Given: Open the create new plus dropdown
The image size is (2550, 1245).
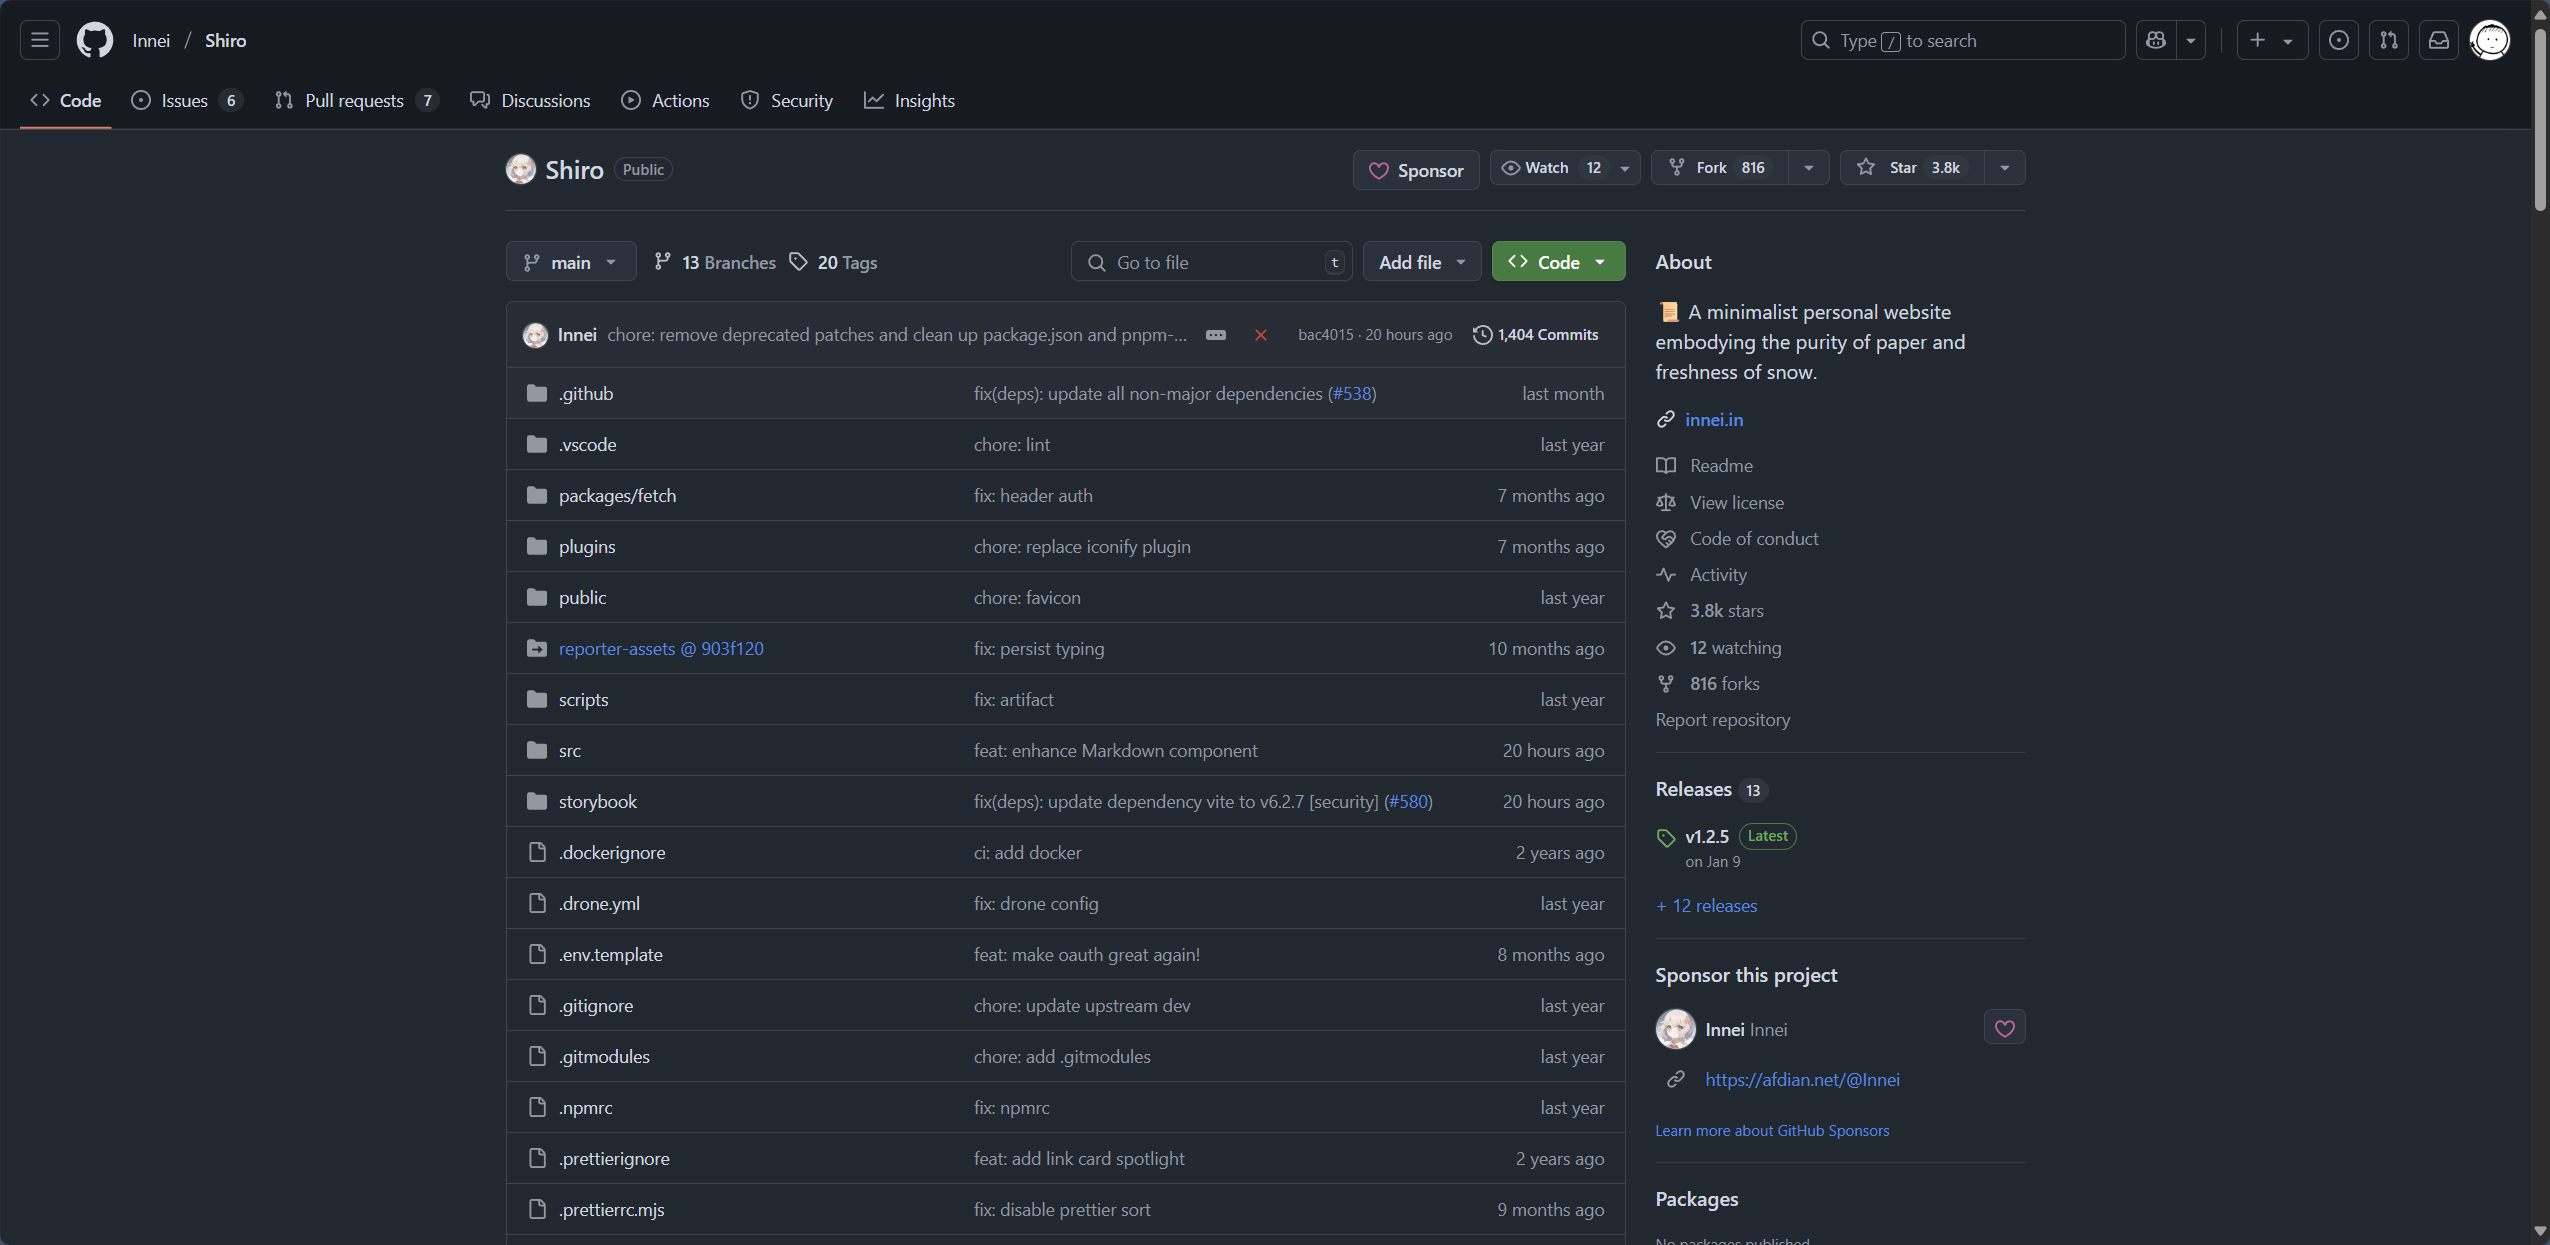Looking at the screenshot, I should pos(2272,40).
